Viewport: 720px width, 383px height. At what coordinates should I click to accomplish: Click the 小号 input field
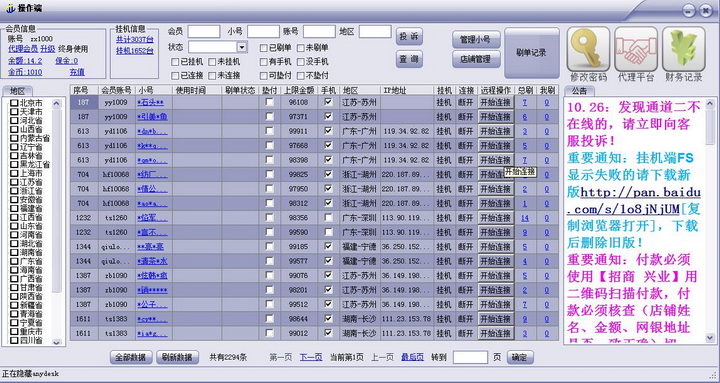point(263,31)
